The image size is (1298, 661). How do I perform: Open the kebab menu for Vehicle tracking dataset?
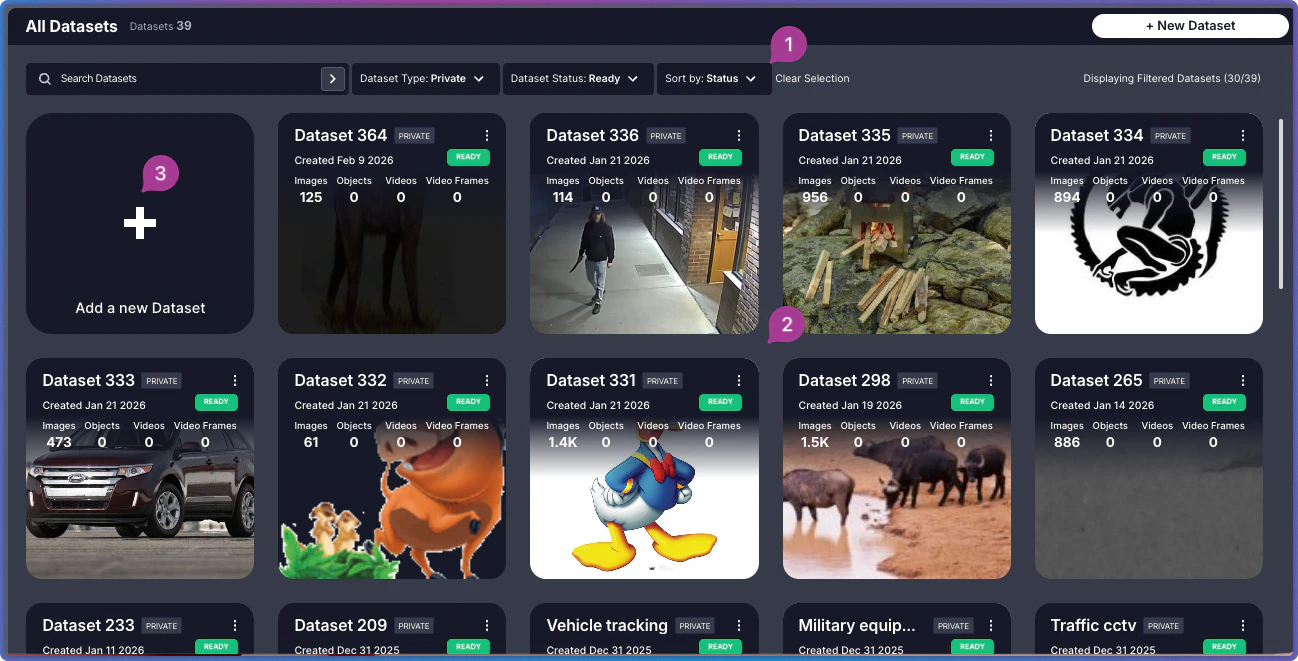[x=739, y=625]
